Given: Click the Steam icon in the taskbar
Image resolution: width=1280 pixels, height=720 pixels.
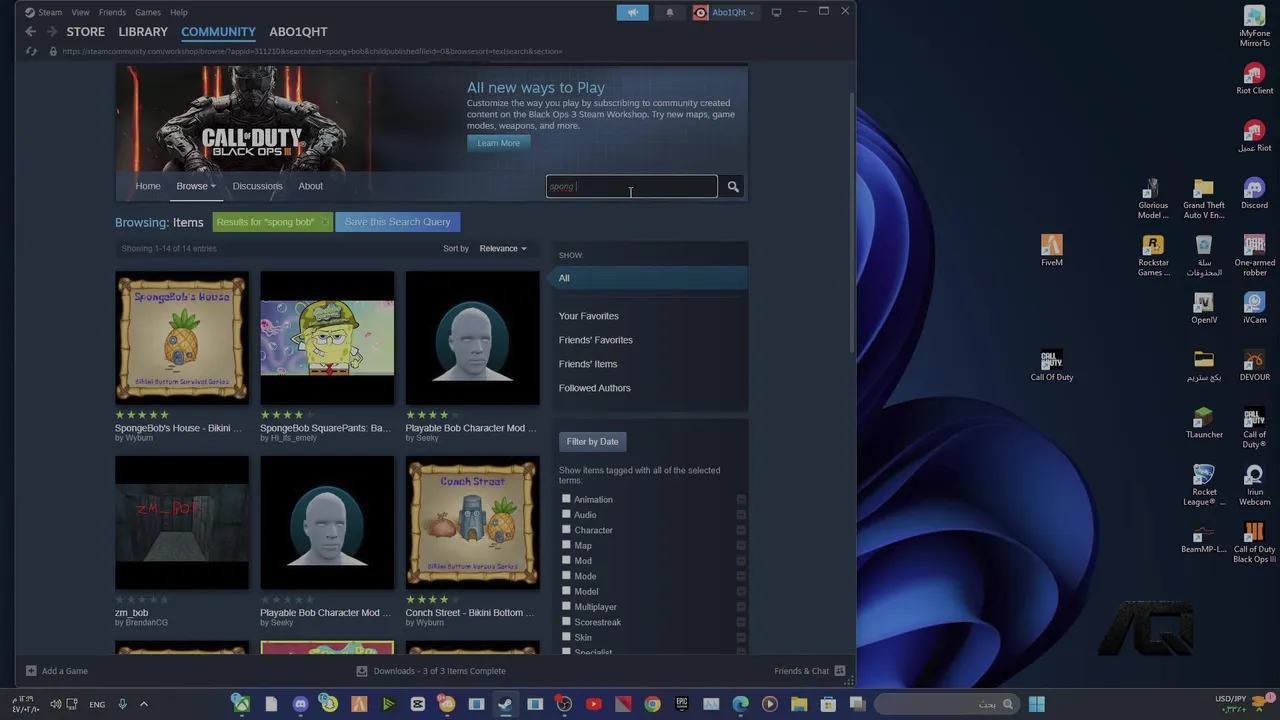Looking at the screenshot, I should pos(505,704).
